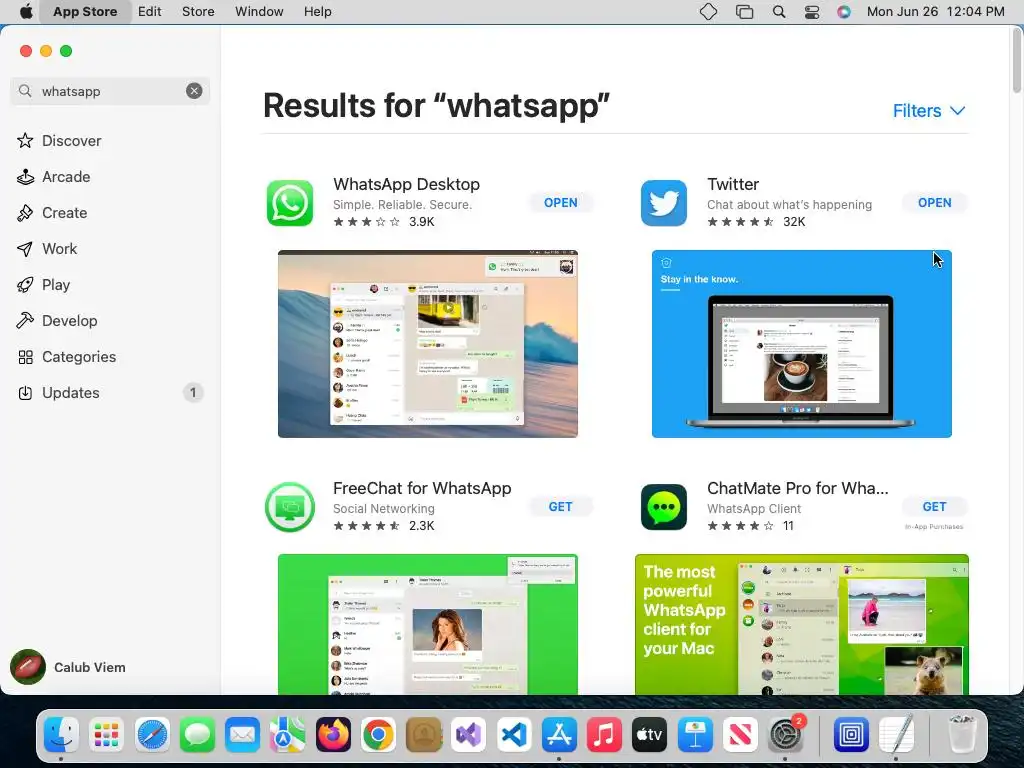Expand the Filters dropdown
The width and height of the screenshot is (1024, 768).
[x=929, y=111]
